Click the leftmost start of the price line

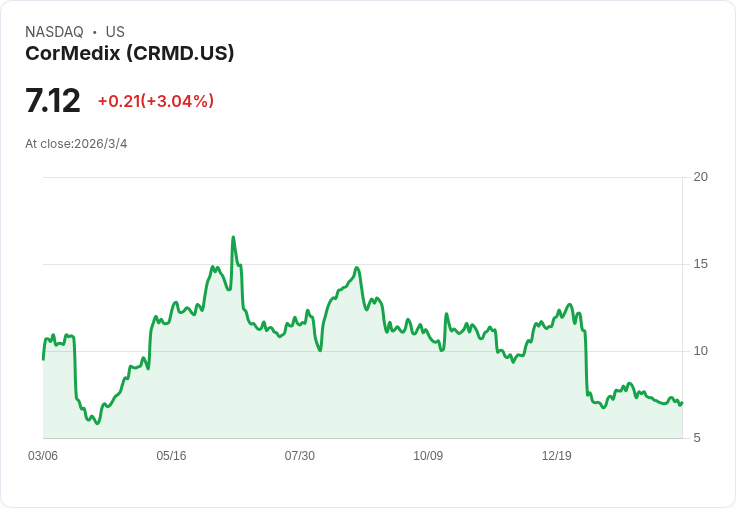(43, 358)
